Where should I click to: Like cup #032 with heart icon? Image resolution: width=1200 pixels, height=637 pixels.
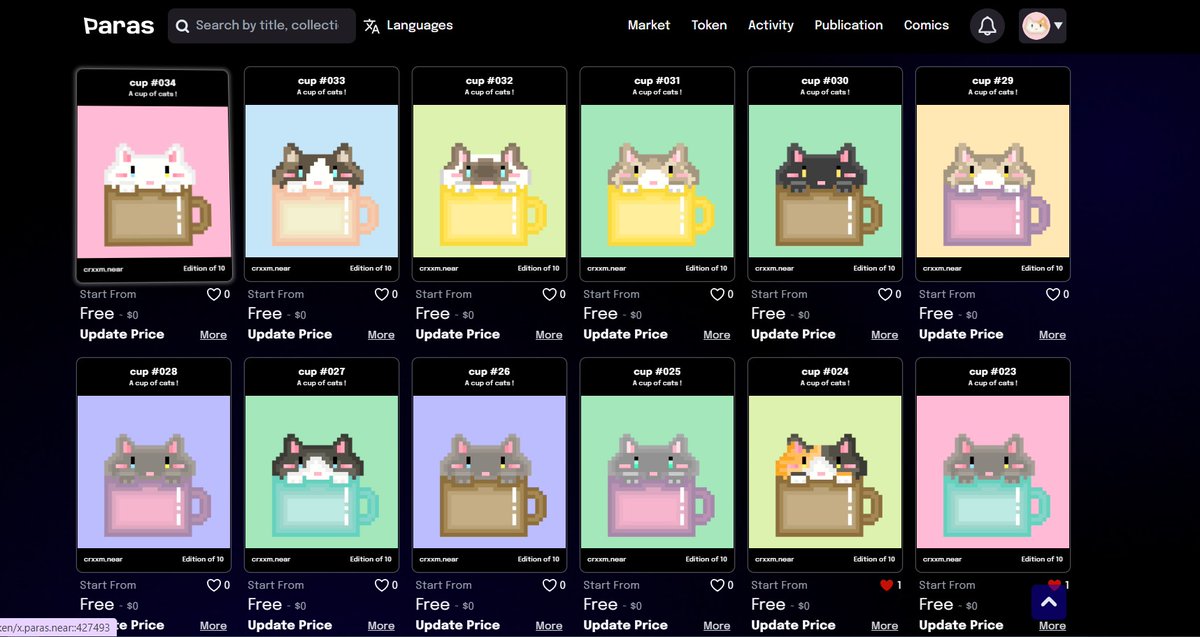pyautogui.click(x=549, y=294)
